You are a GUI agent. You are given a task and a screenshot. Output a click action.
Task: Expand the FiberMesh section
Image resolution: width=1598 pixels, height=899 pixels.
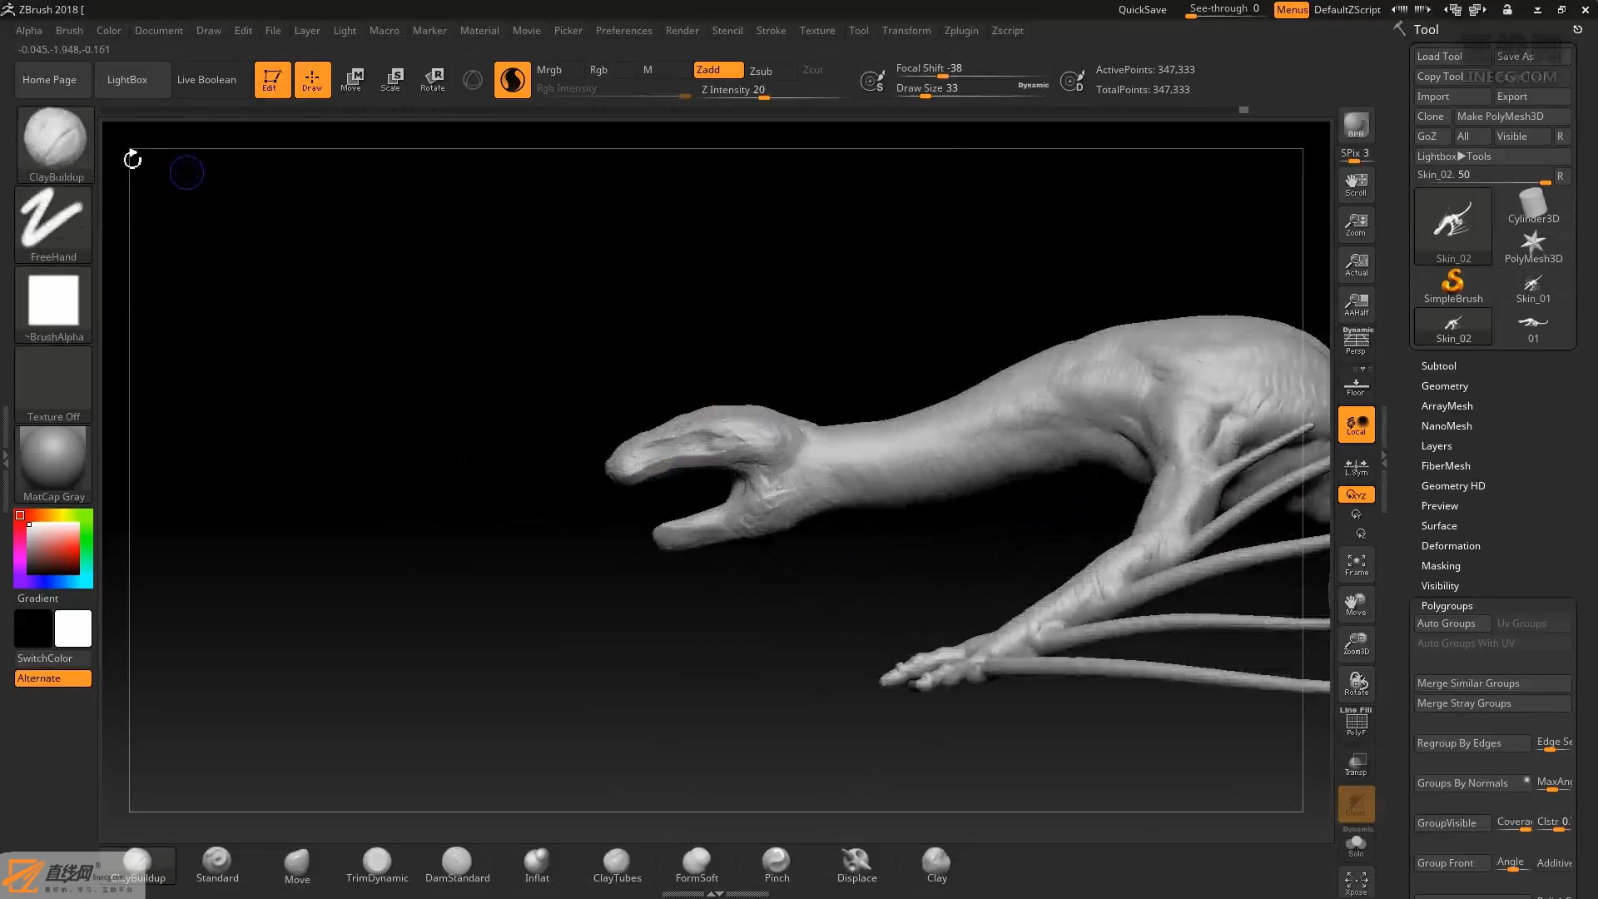[x=1446, y=466]
